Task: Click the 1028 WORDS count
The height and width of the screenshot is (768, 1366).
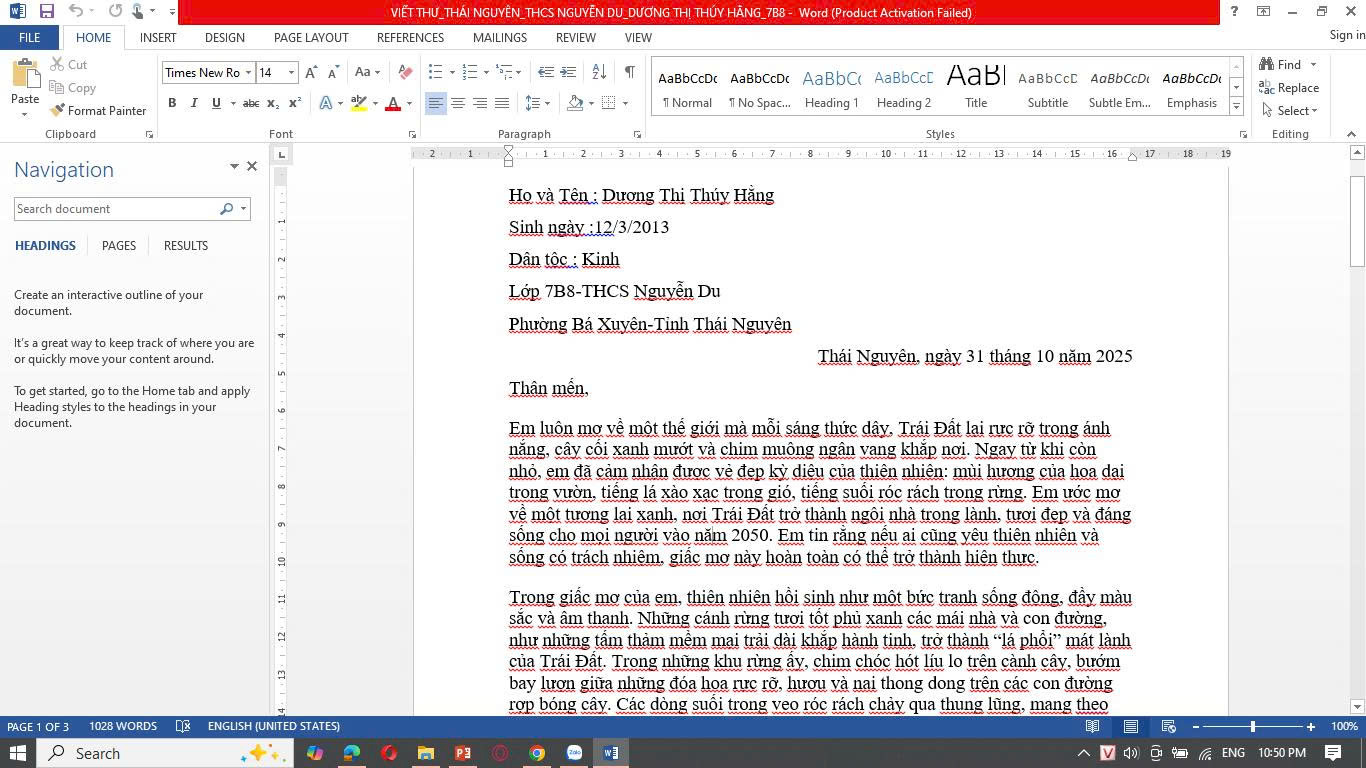Action: tap(123, 726)
